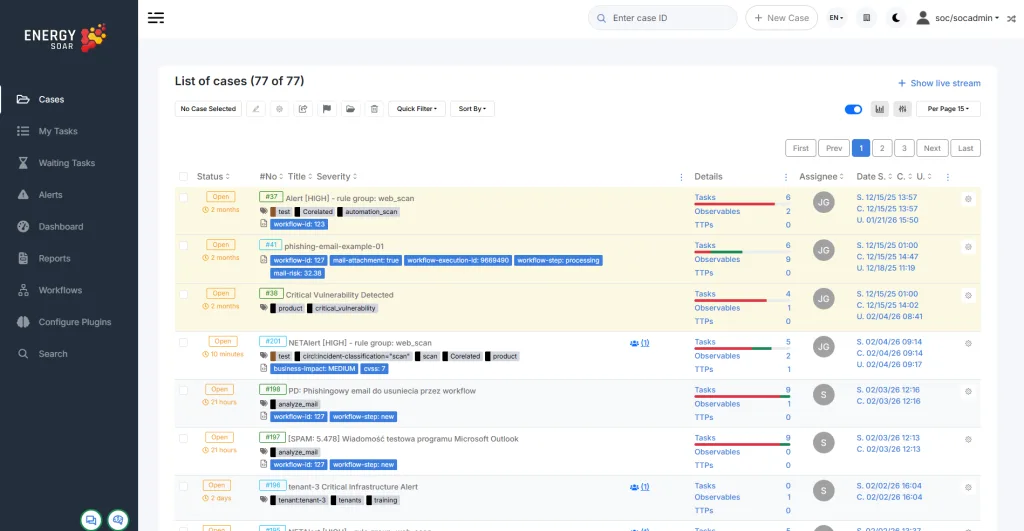The image size is (1024, 531).
Task: Click the trash delete icon in toolbar
Action: click(374, 109)
